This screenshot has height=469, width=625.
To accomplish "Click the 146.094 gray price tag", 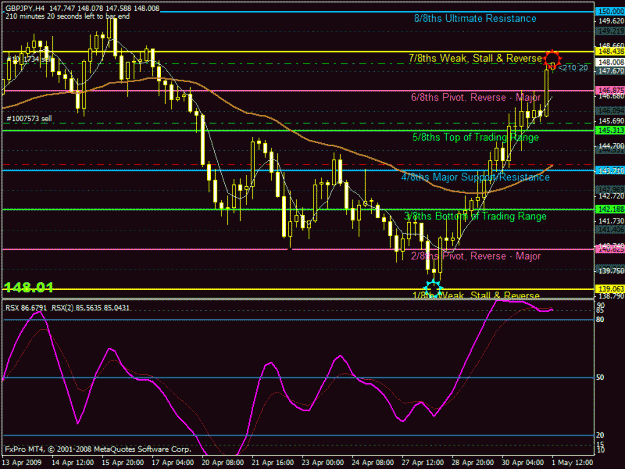I will 610,110.
